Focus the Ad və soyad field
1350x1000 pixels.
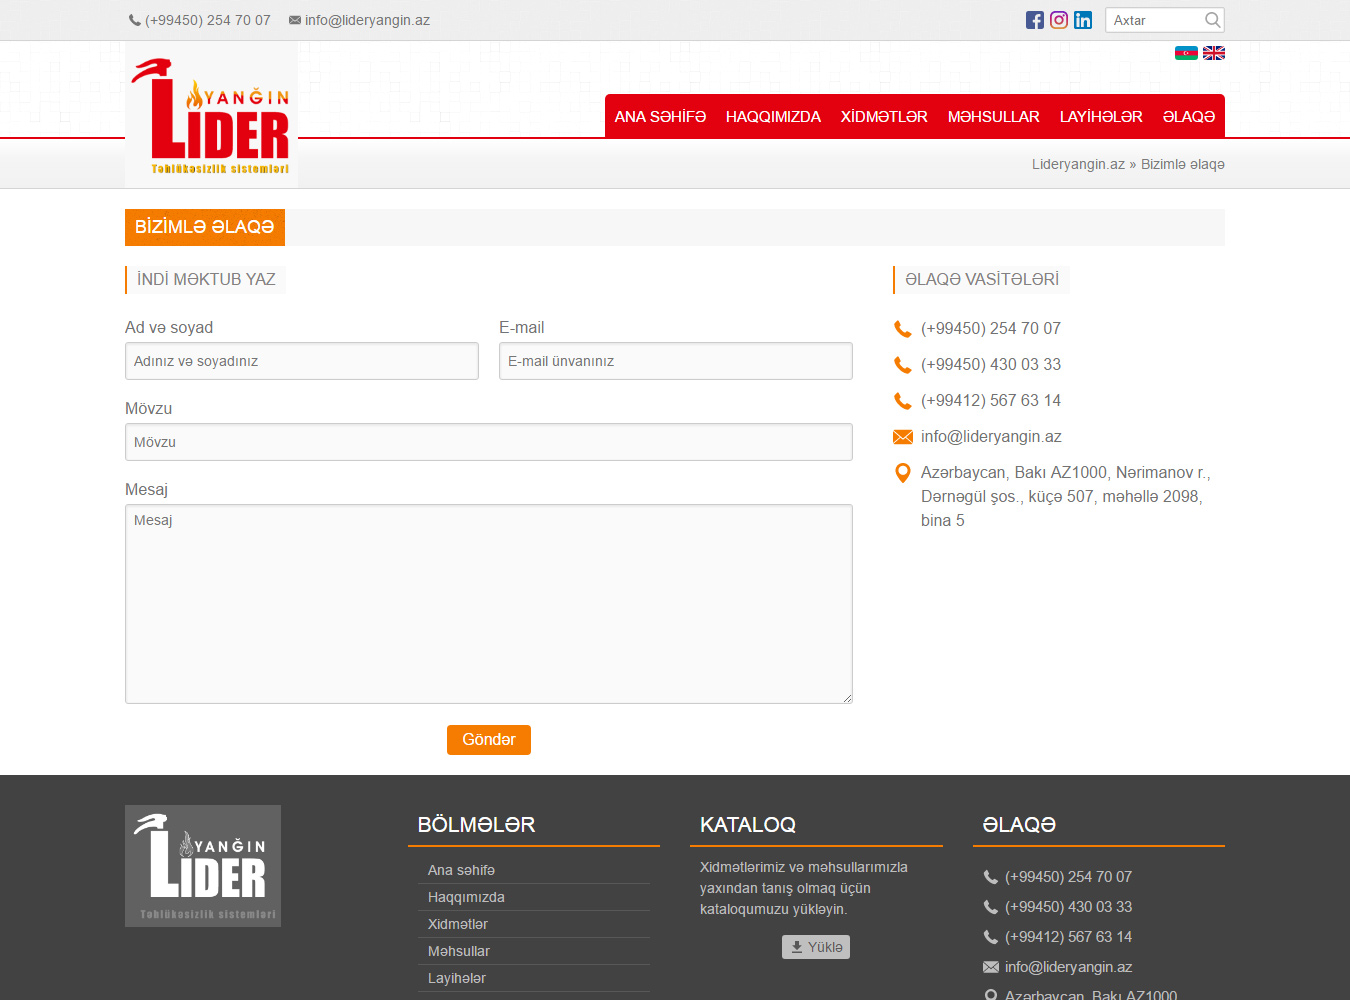[302, 361]
